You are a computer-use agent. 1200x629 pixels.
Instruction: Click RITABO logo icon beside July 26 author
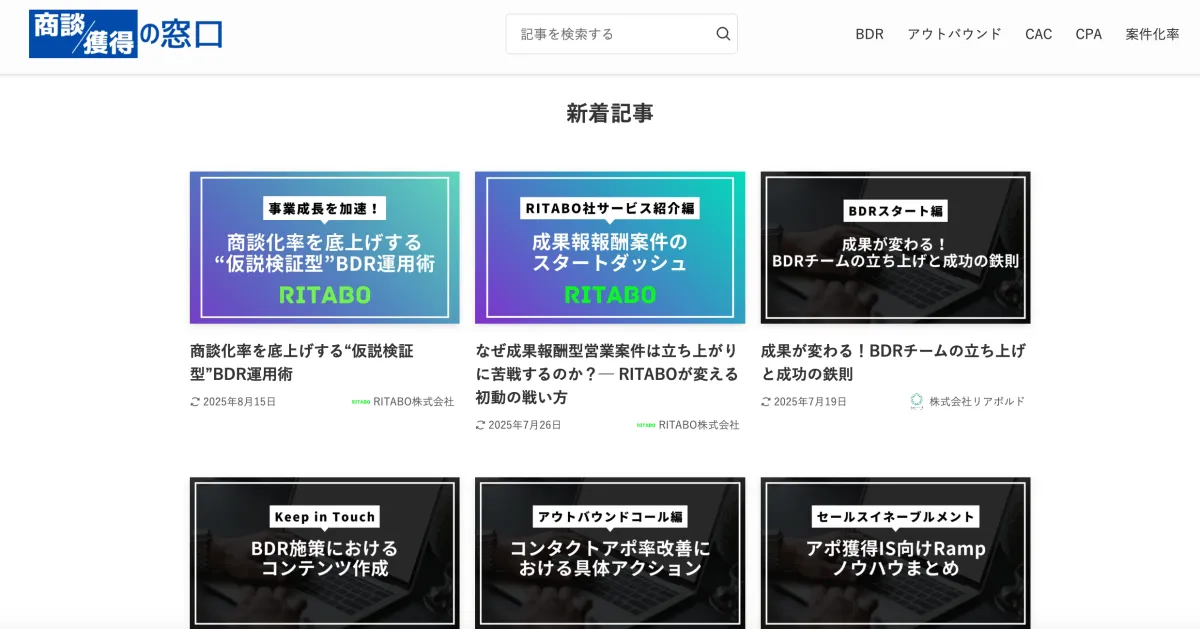point(646,425)
